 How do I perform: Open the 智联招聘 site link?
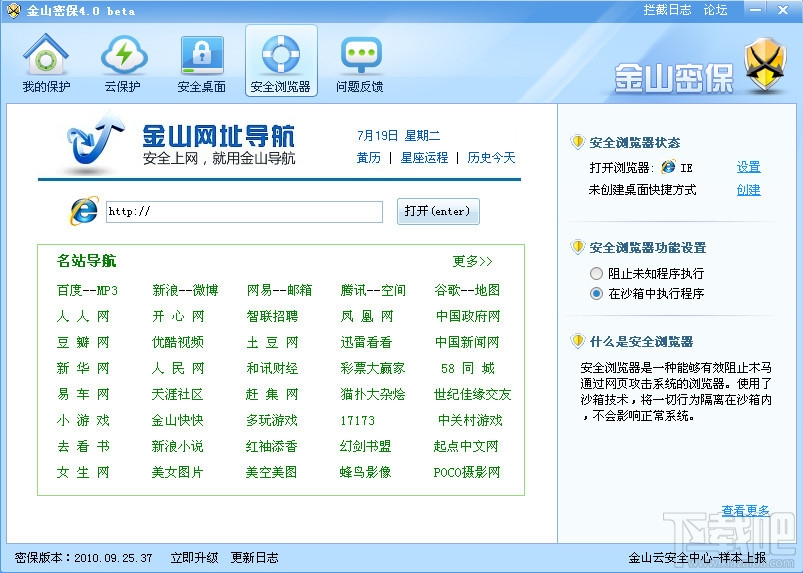pyautogui.click(x=272, y=316)
